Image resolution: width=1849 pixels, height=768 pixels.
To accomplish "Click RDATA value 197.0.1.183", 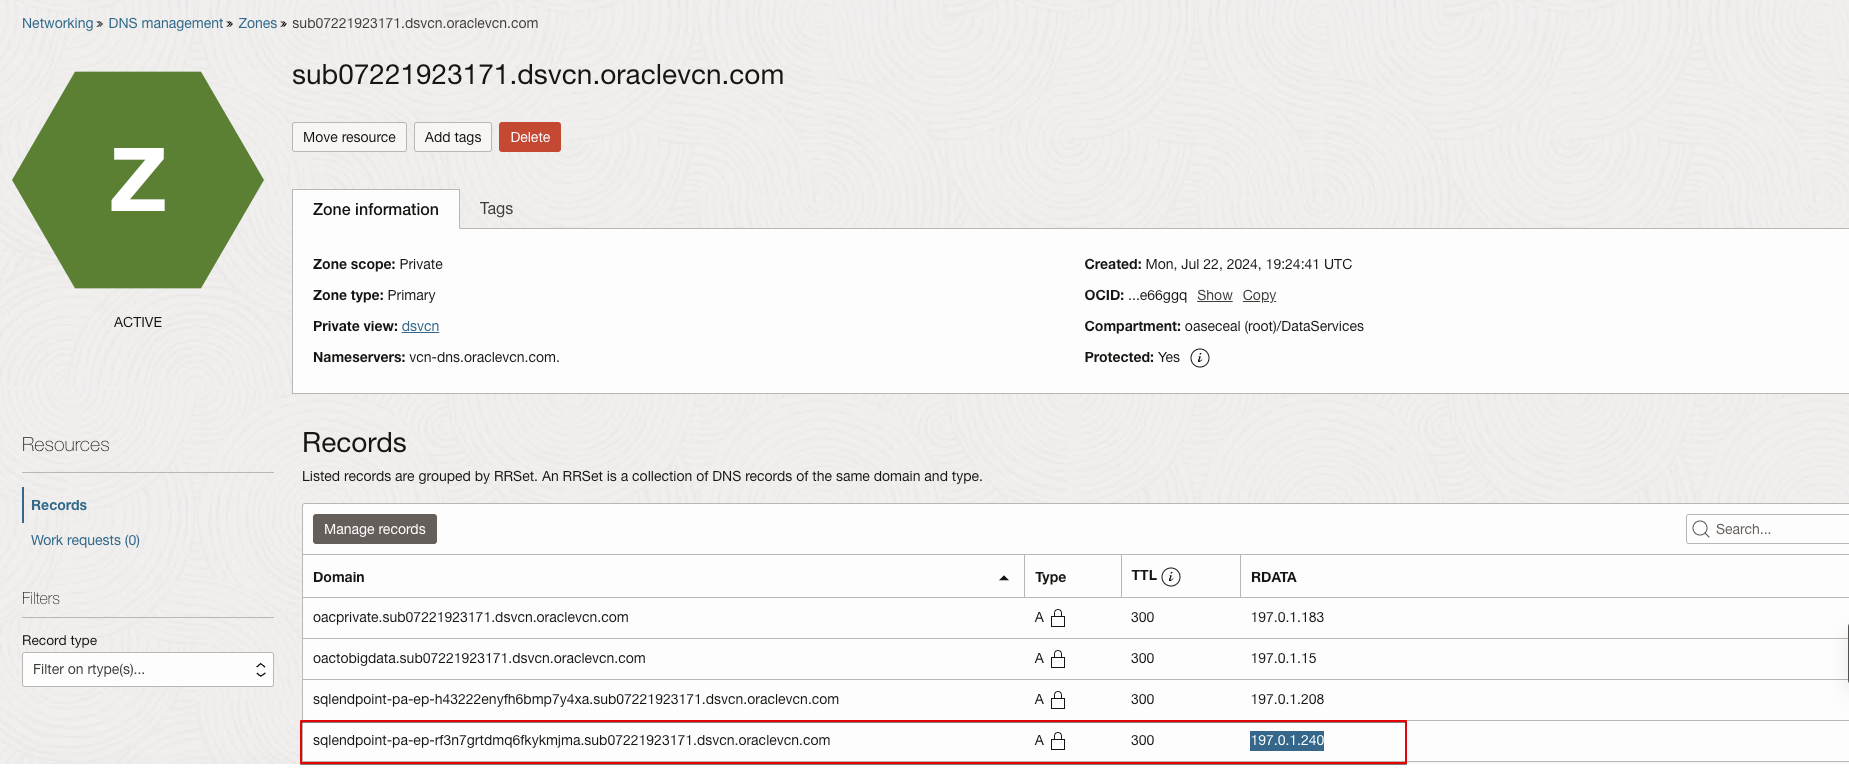I will (x=1287, y=617).
